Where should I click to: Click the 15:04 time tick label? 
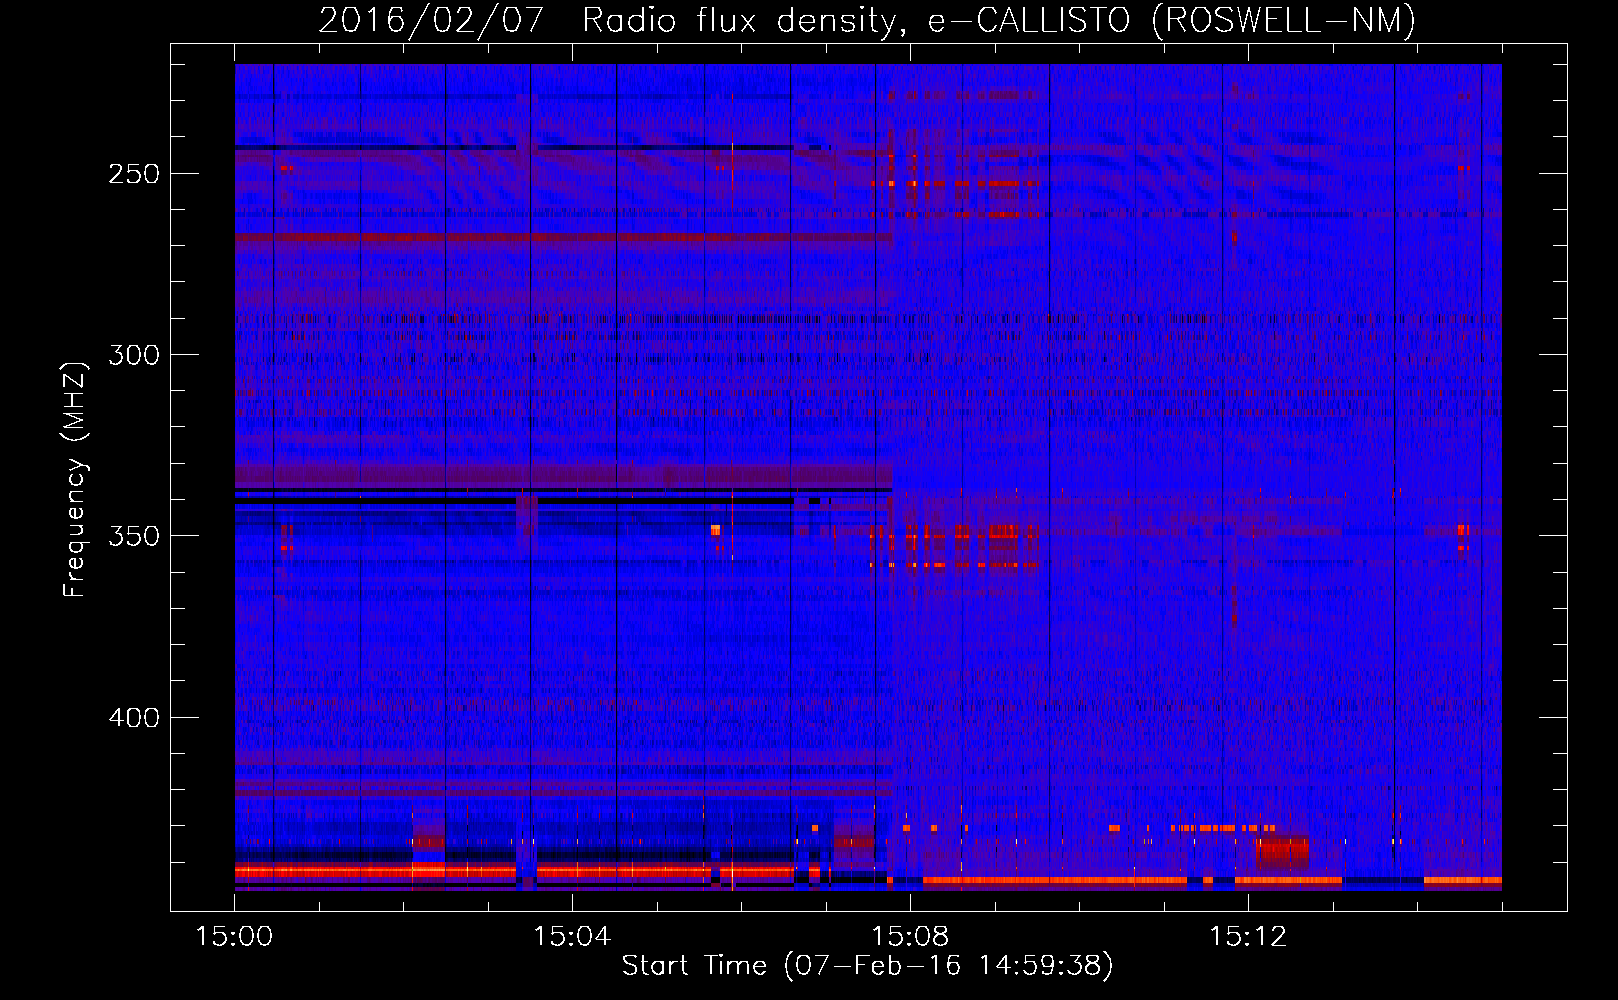pos(572,937)
